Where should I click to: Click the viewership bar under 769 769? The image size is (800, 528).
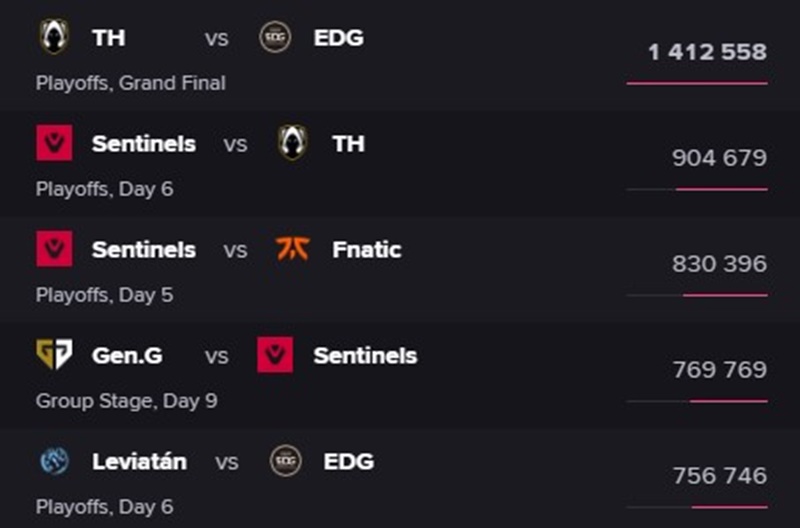[697, 401]
